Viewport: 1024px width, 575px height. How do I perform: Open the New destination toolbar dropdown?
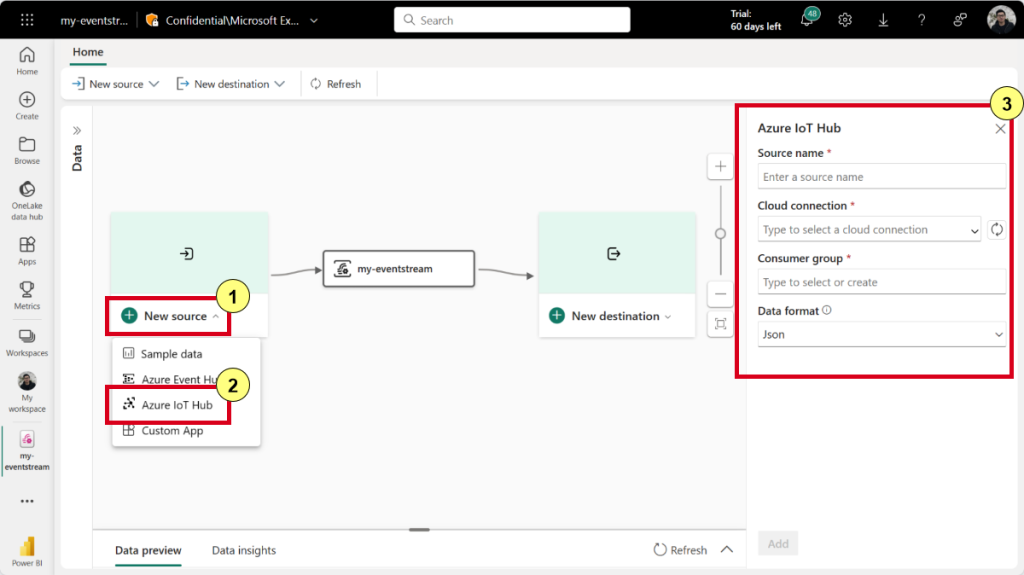[x=231, y=84]
